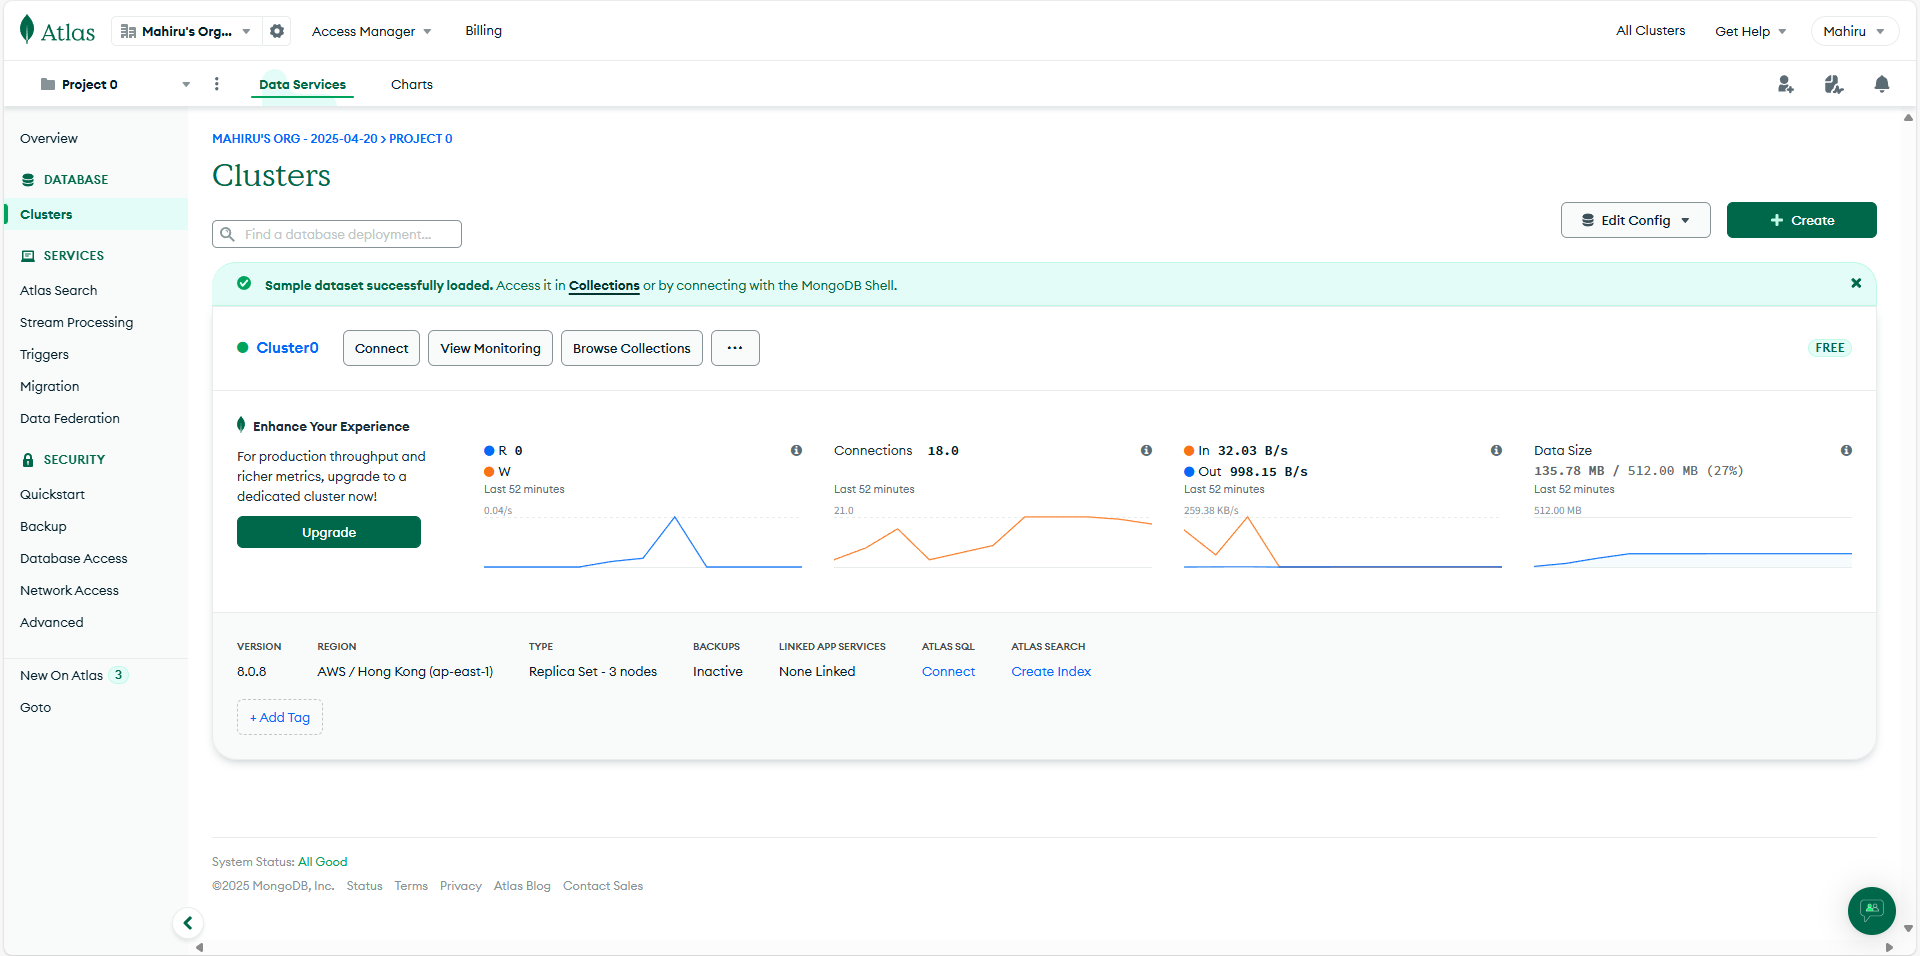Expand the Project 0 selector
The image size is (1920, 956).
pyautogui.click(x=115, y=84)
